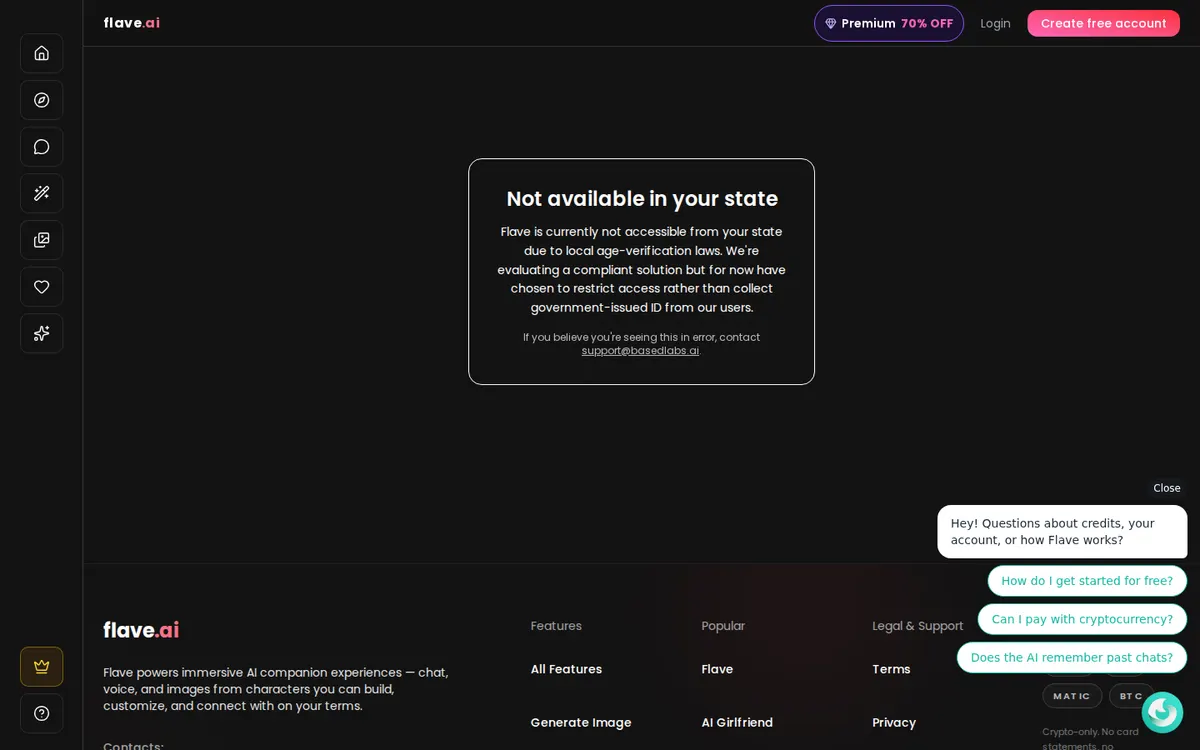
Task: Choose 'Does the AI remember past chats?'
Action: [x=1072, y=657]
